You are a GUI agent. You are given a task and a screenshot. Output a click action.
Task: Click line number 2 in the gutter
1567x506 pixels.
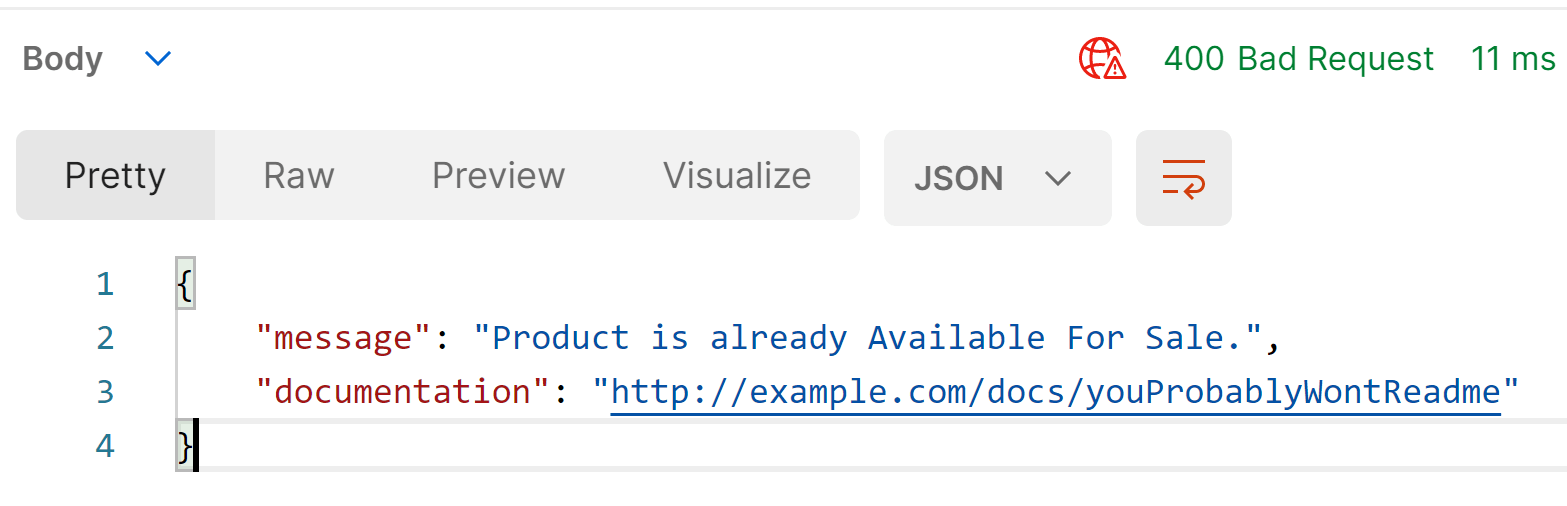tap(105, 338)
